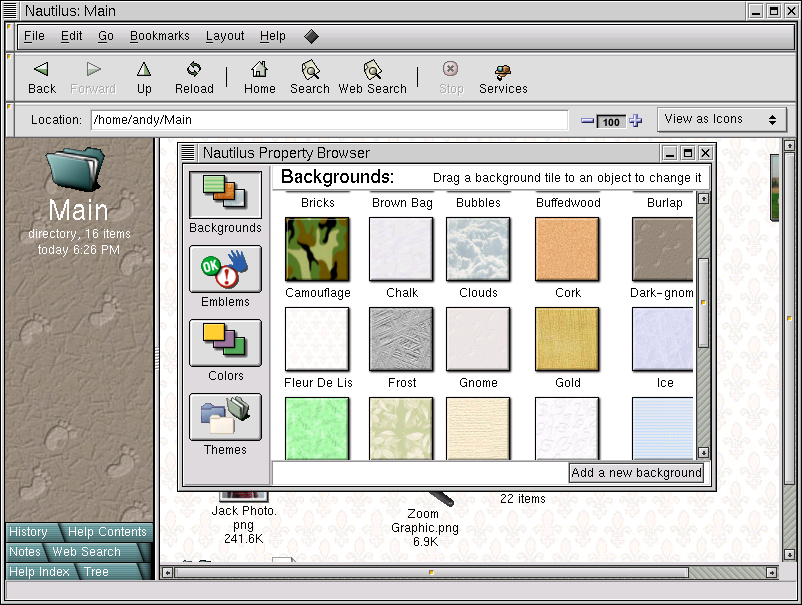Zoom out with the minus icon
This screenshot has width=802, height=605.
(x=588, y=121)
